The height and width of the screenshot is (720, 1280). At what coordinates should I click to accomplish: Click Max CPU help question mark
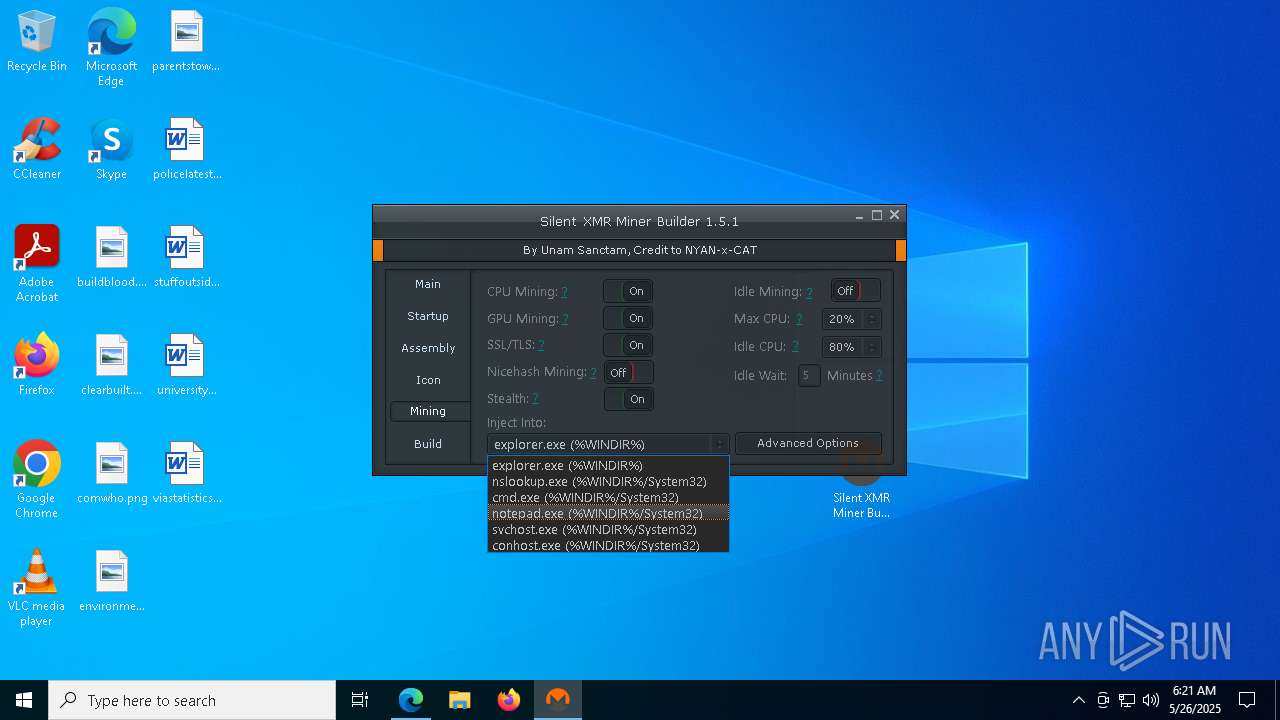point(799,319)
